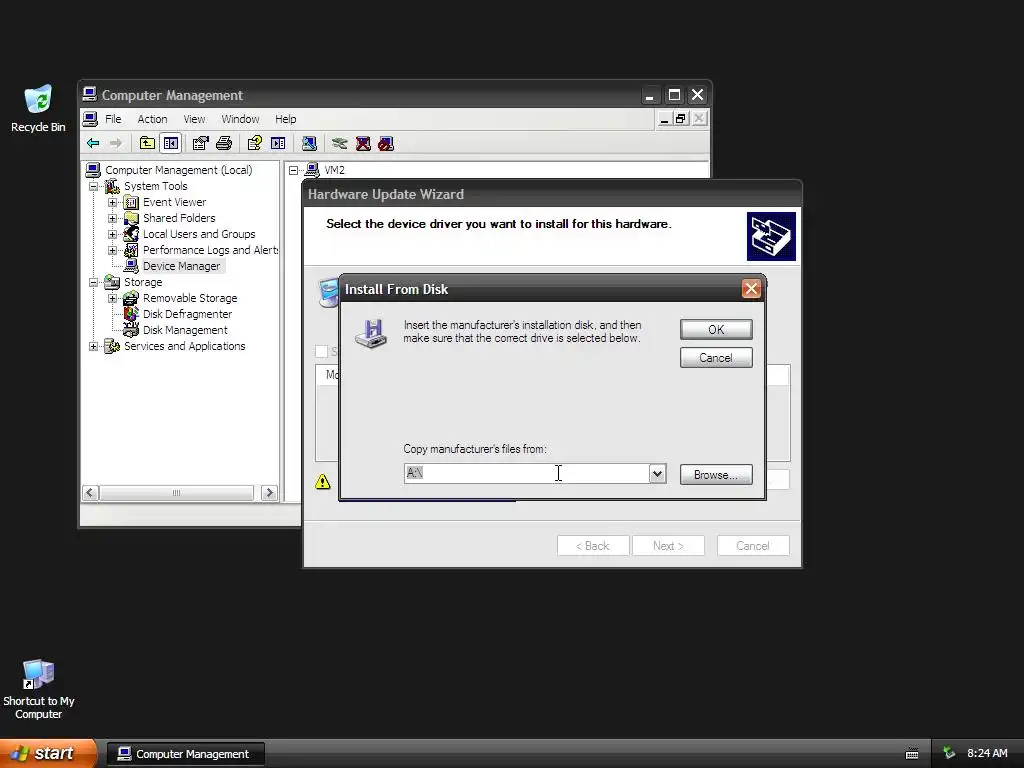
Task: Minimize the inner MMC console window
Action: 664,119
